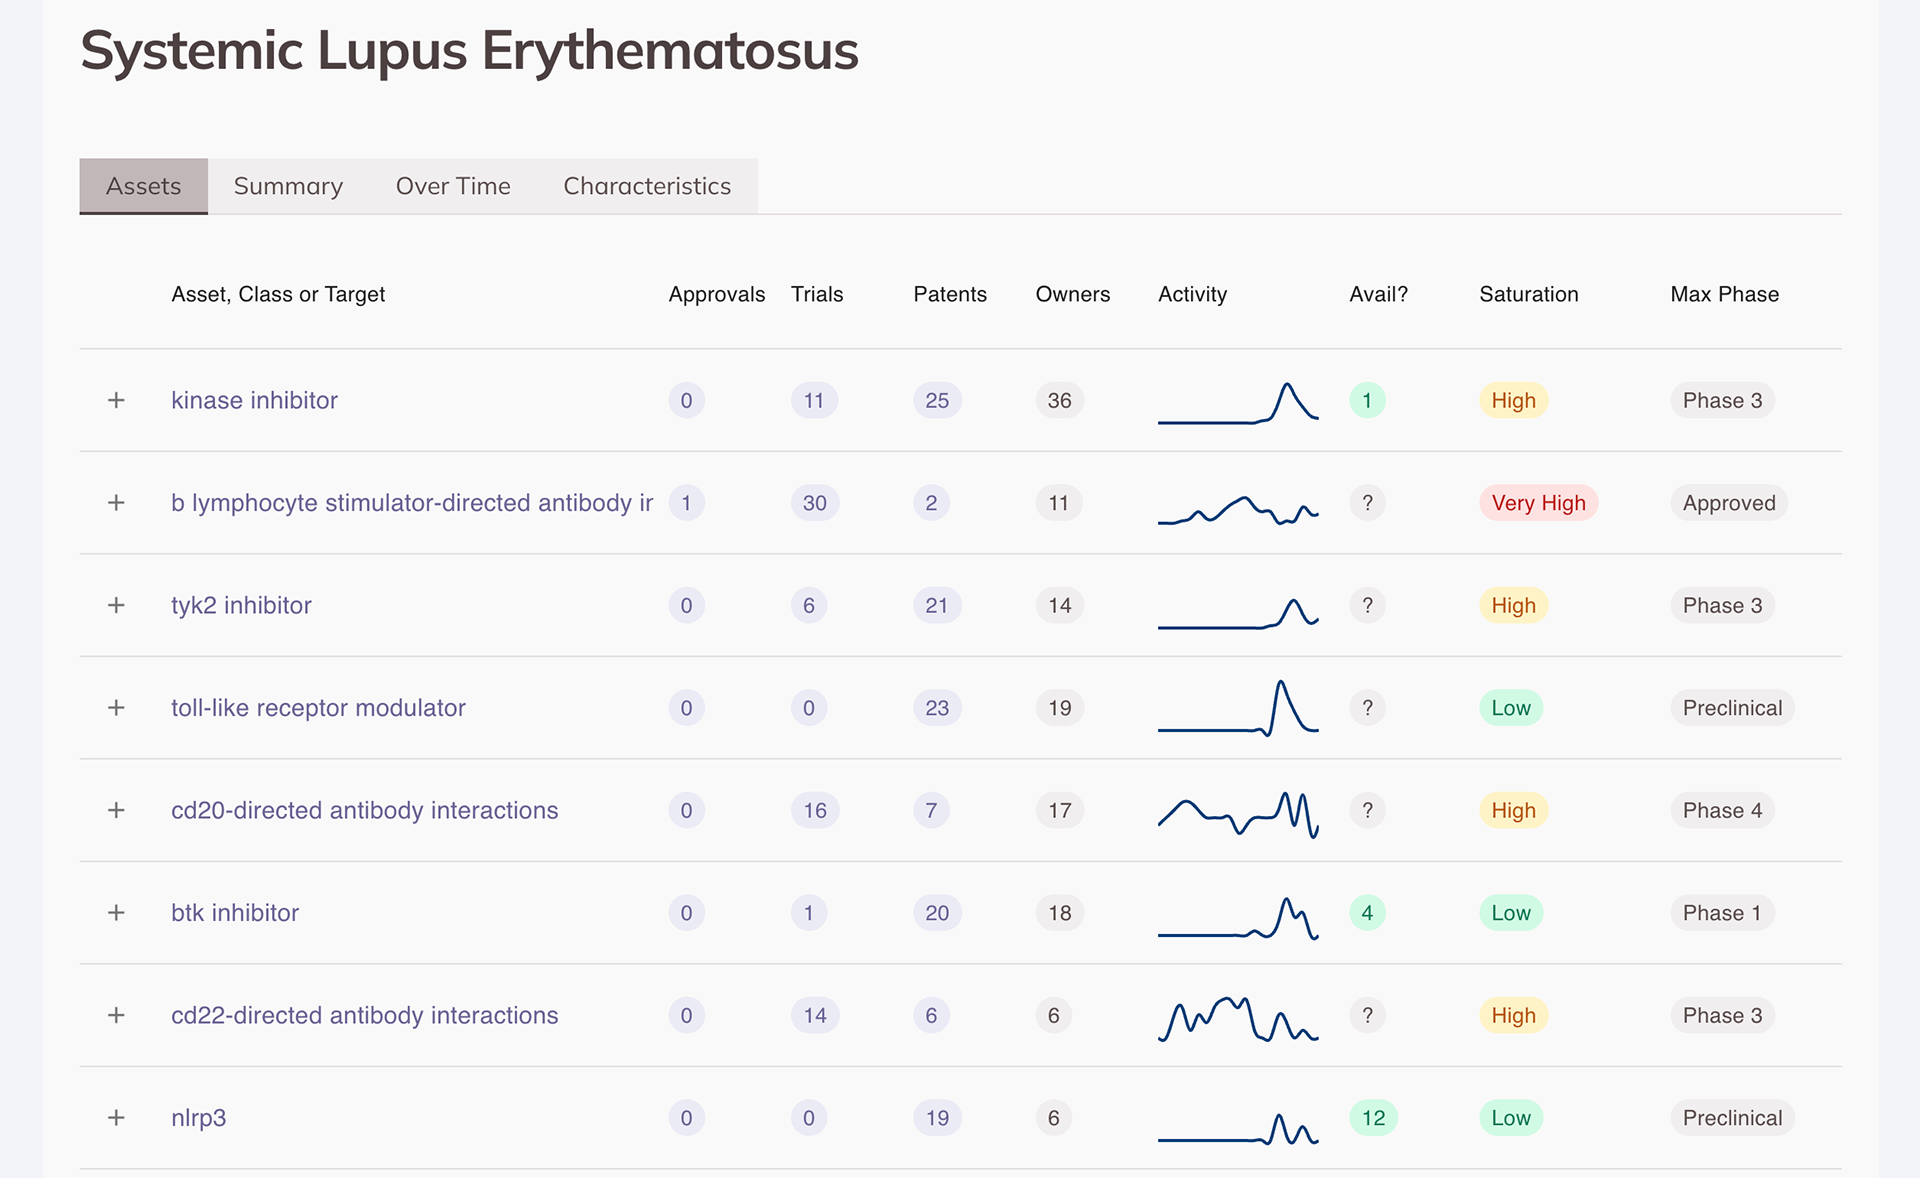Image resolution: width=1920 pixels, height=1178 pixels.
Task: Click the Patents column header
Action: (949, 294)
